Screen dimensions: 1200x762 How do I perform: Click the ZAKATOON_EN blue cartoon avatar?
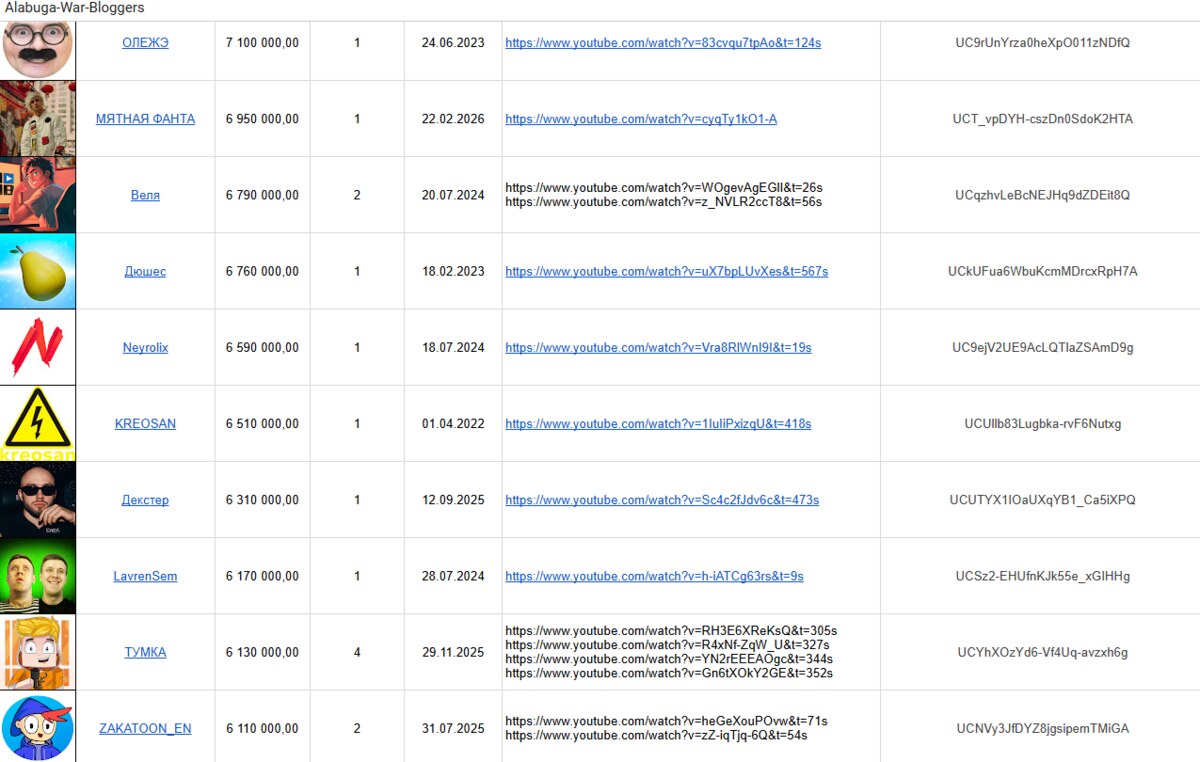coord(37,727)
